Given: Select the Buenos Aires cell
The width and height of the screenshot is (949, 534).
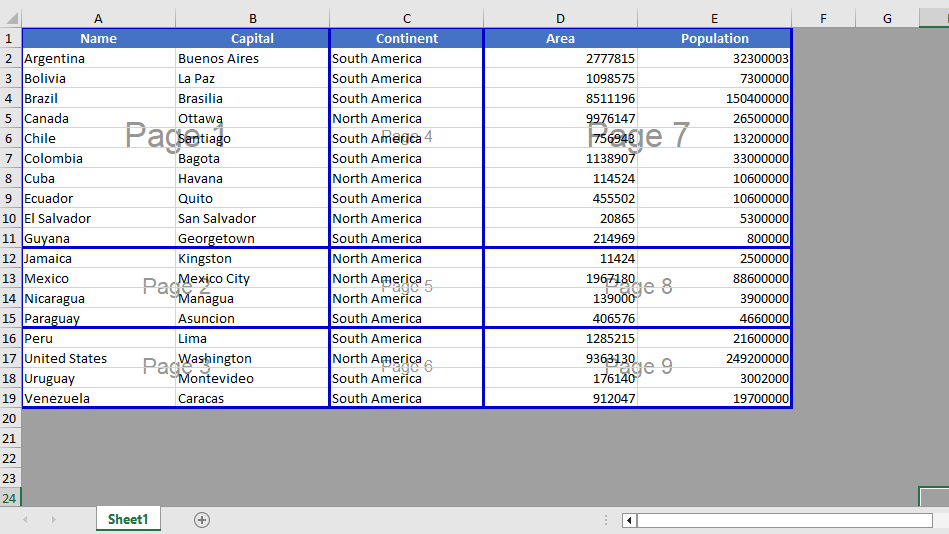Looking at the screenshot, I should point(252,59).
